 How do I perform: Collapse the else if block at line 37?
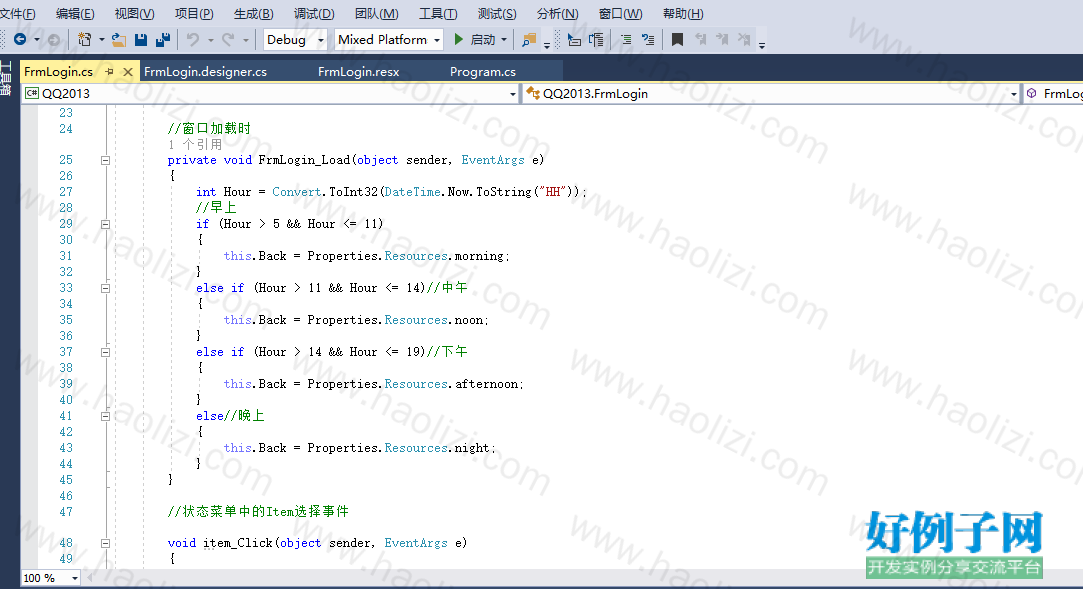pyautogui.click(x=106, y=352)
